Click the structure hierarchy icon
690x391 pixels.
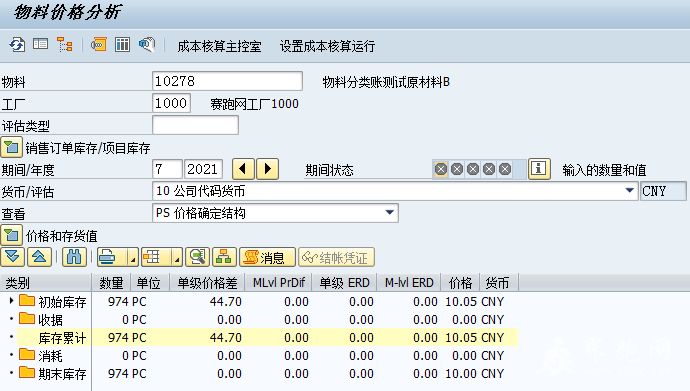click(x=224, y=257)
